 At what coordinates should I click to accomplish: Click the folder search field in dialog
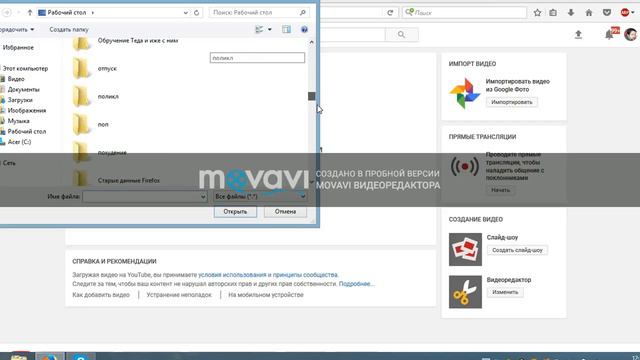[259, 13]
